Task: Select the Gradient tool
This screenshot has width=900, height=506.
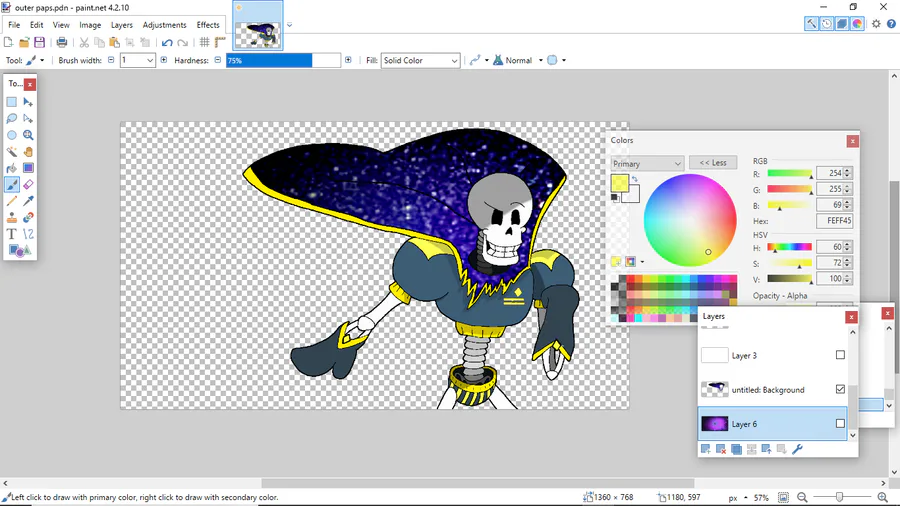Action: (28, 168)
